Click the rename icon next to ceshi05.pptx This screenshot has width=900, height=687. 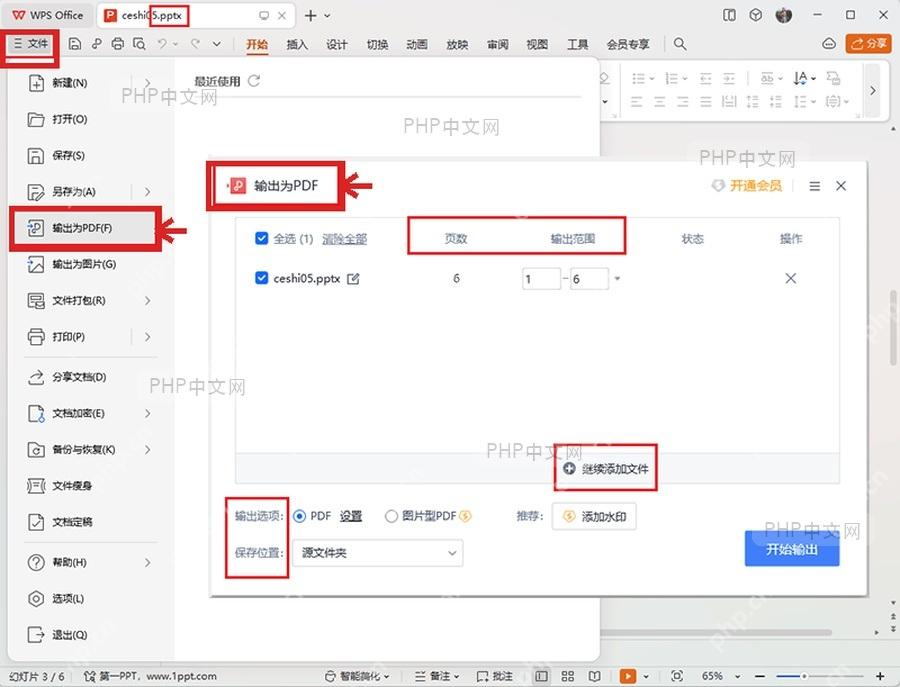353,279
